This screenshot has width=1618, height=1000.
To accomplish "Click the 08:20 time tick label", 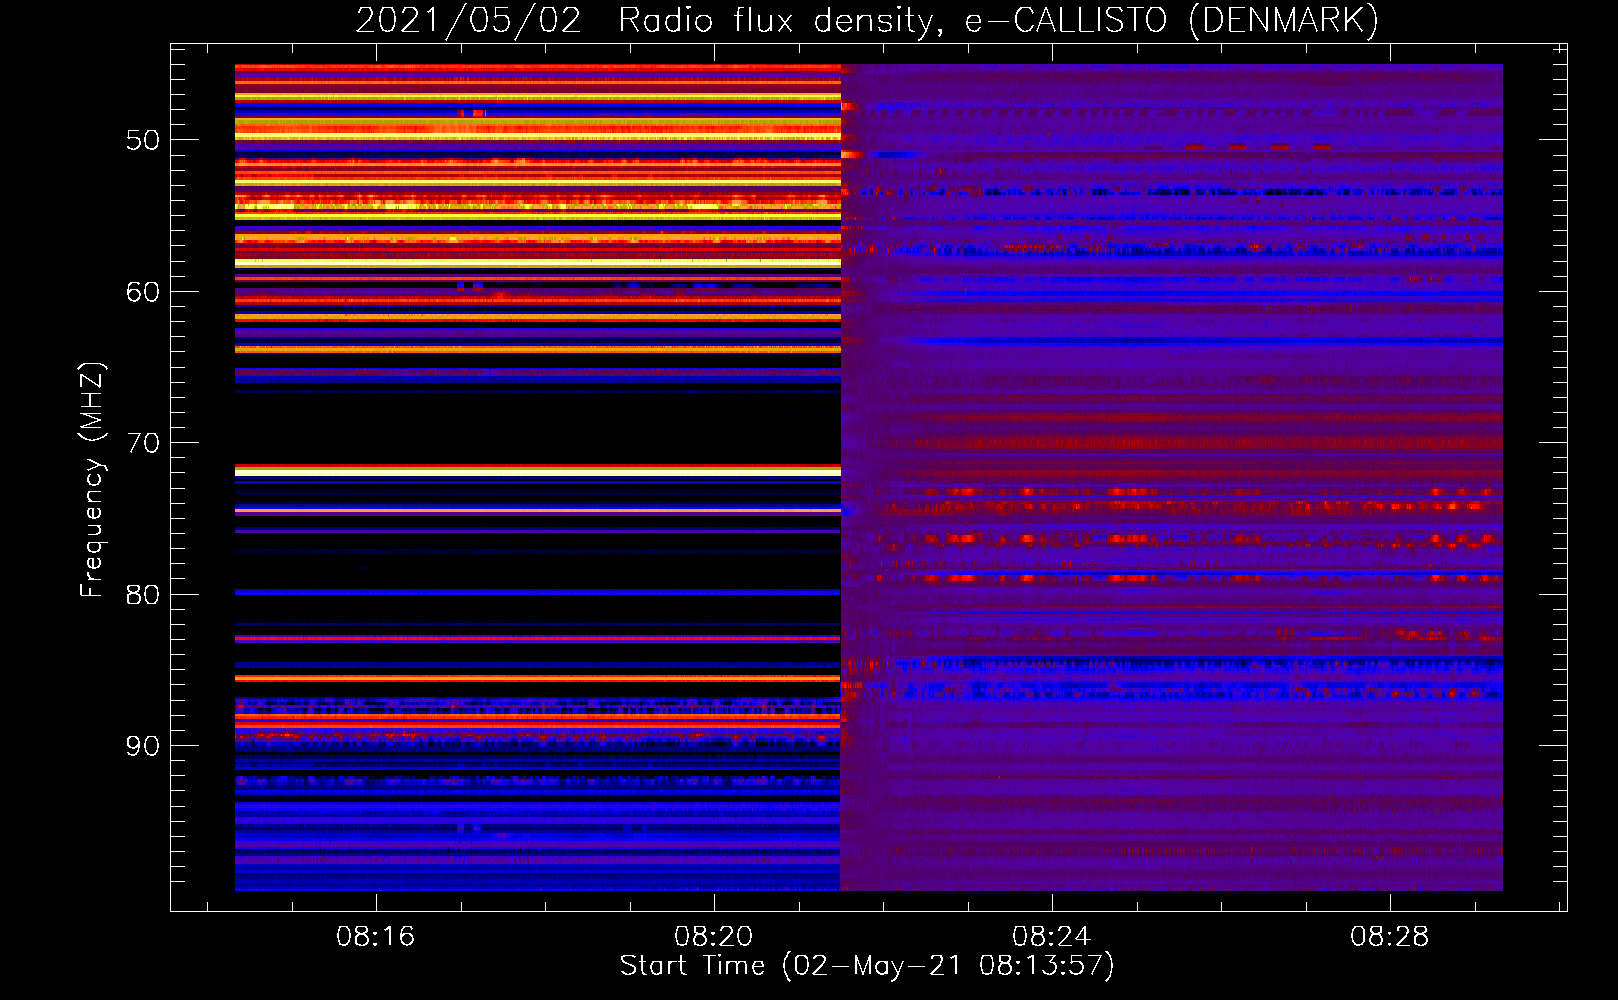I will point(713,937).
